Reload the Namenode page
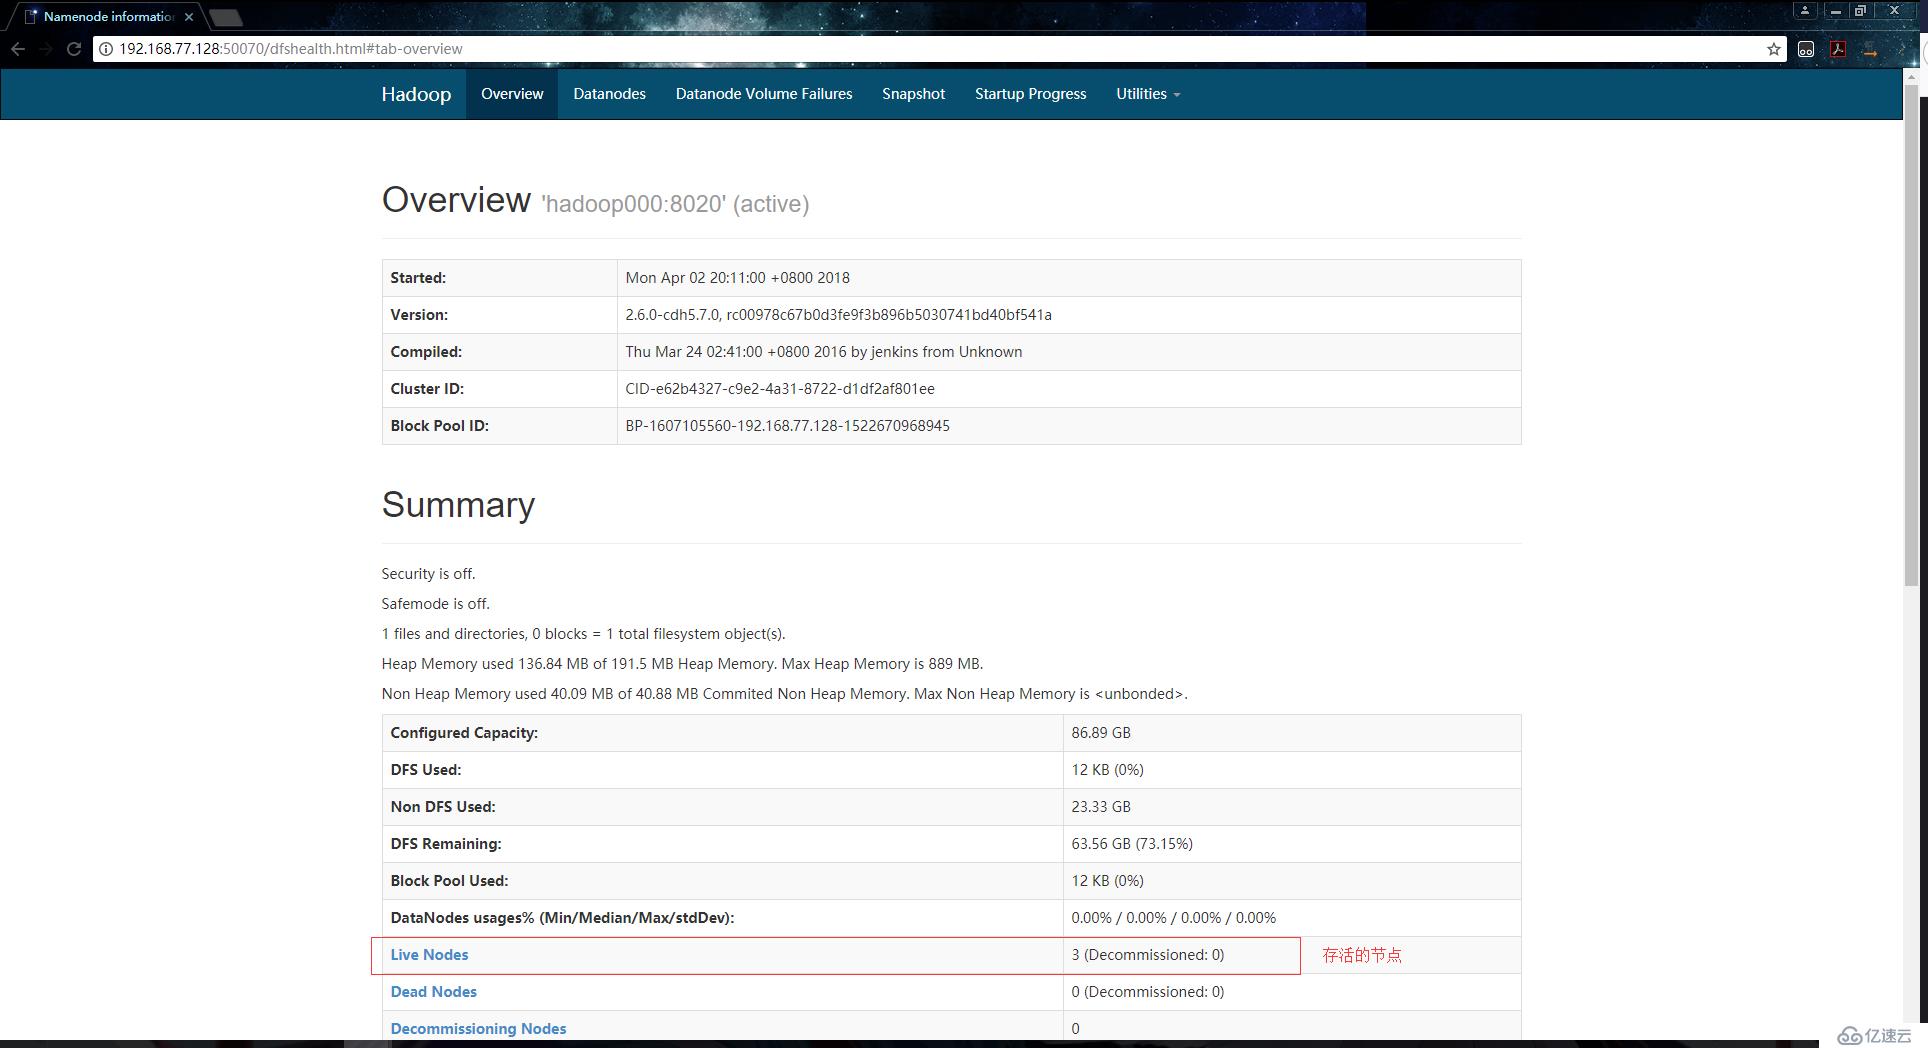 (73, 49)
